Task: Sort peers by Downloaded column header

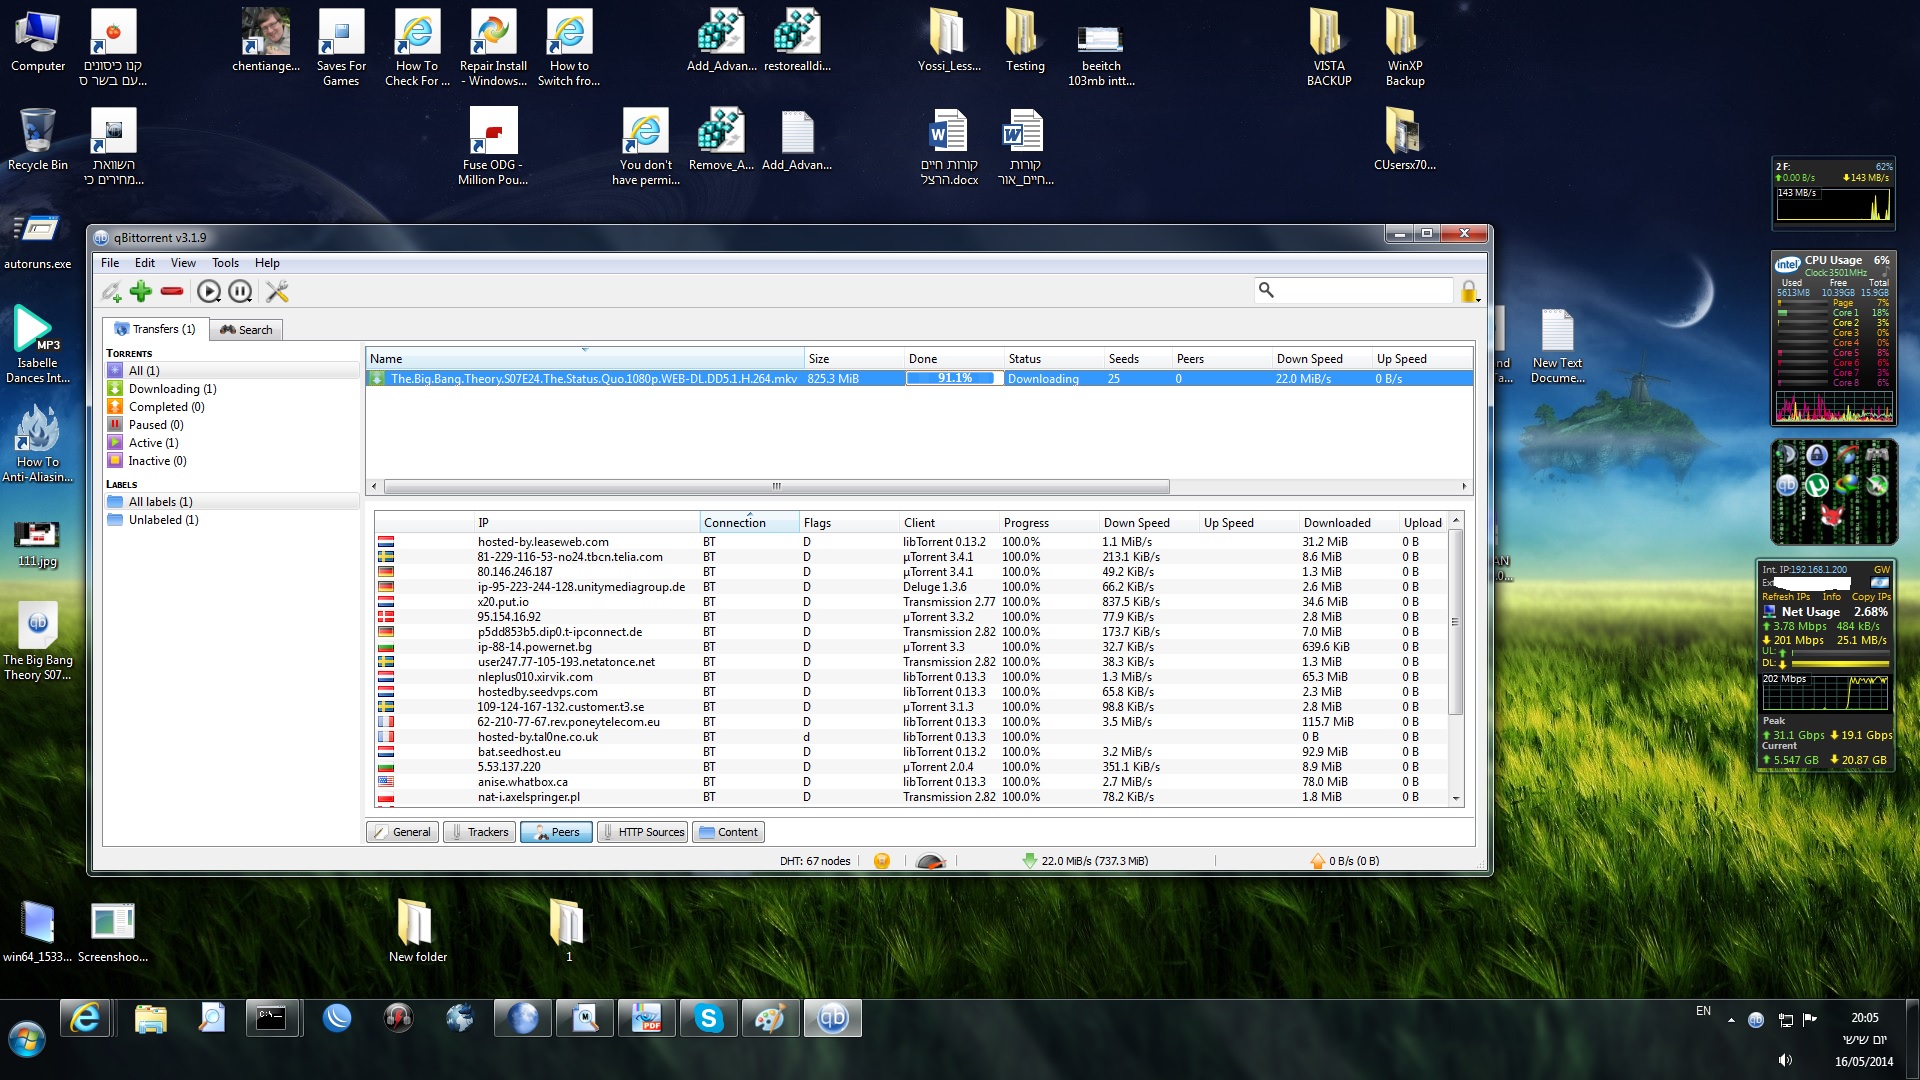Action: coord(1350,523)
